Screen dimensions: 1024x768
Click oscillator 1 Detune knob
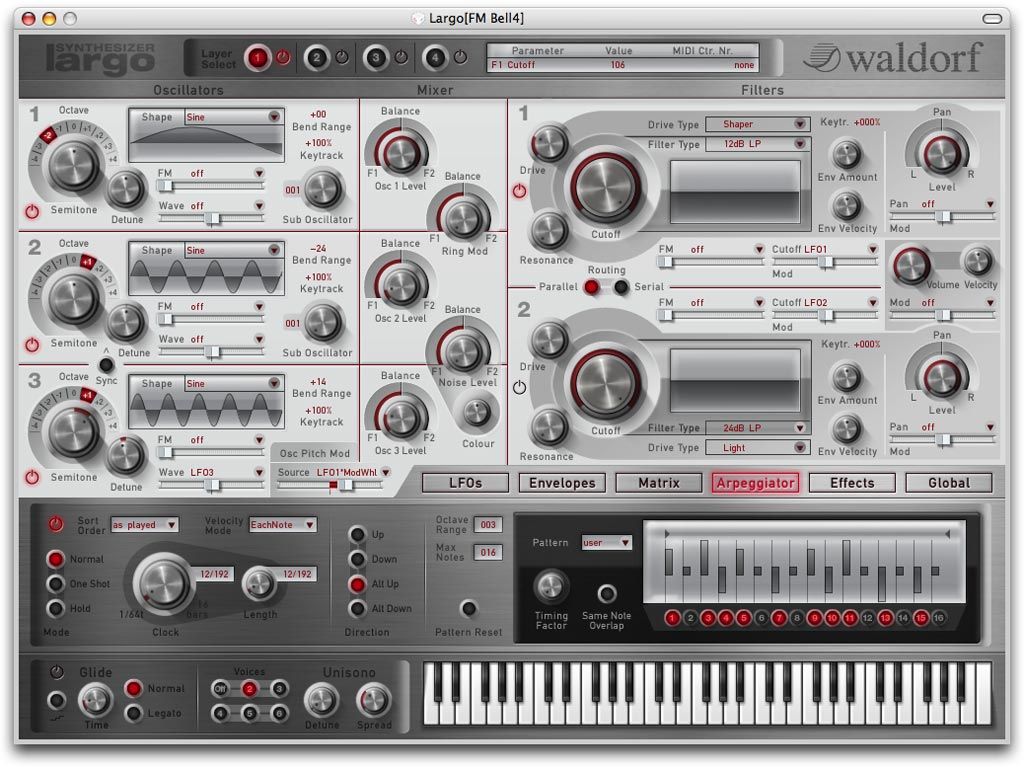coord(125,190)
